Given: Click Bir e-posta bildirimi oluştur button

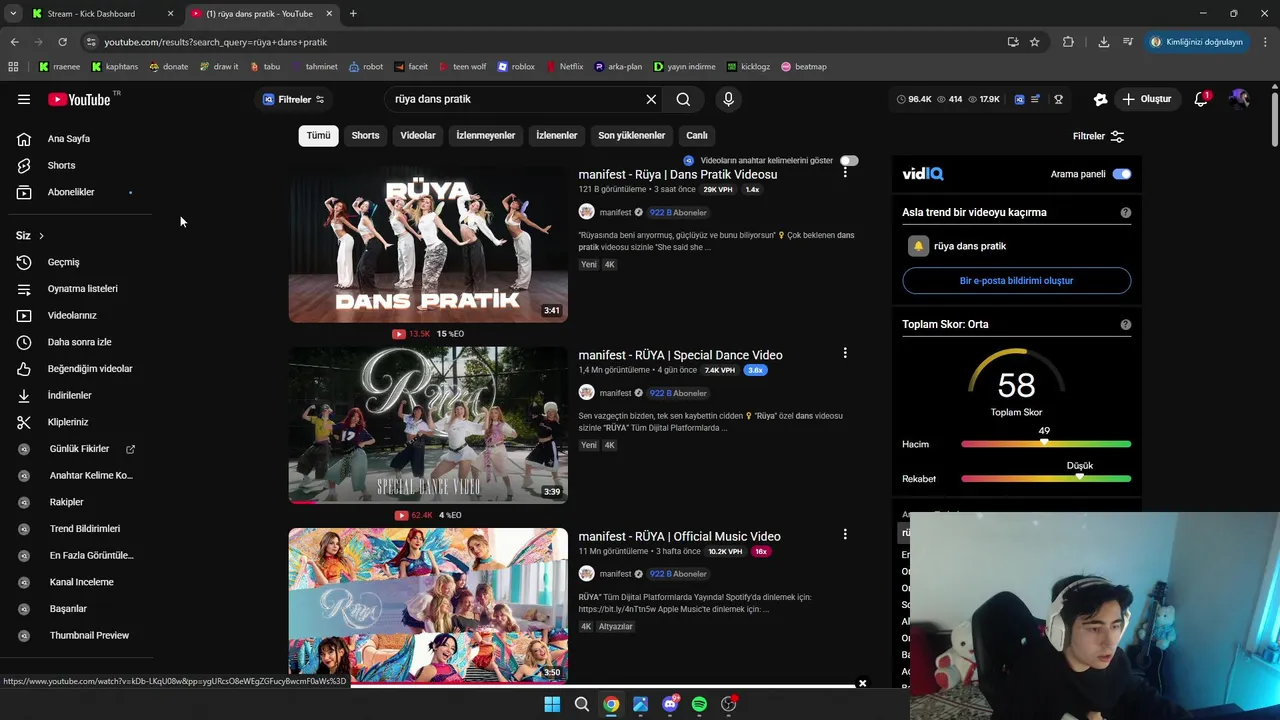Looking at the screenshot, I should click(1016, 281).
